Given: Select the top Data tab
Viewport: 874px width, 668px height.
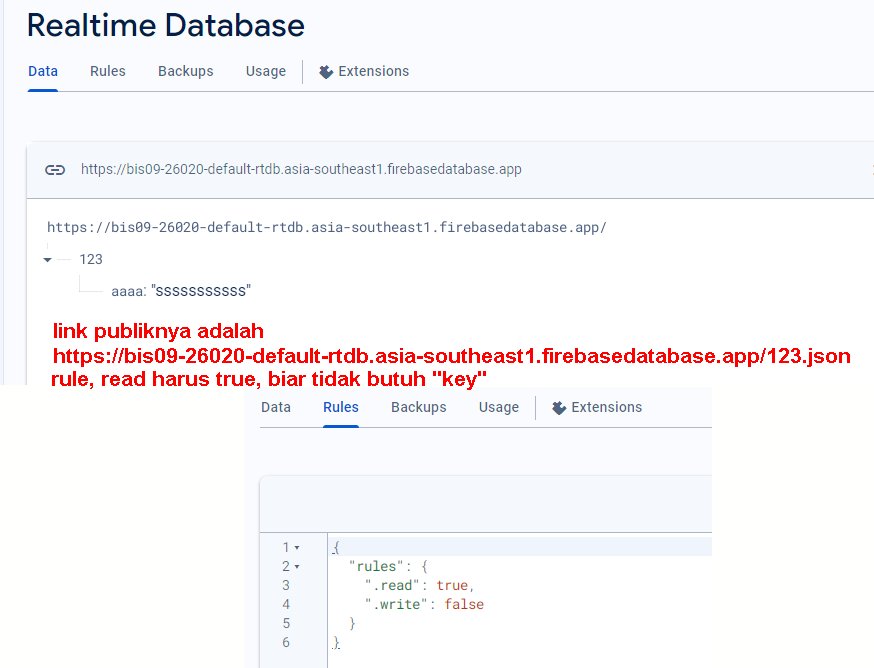Looking at the screenshot, I should coord(43,71).
